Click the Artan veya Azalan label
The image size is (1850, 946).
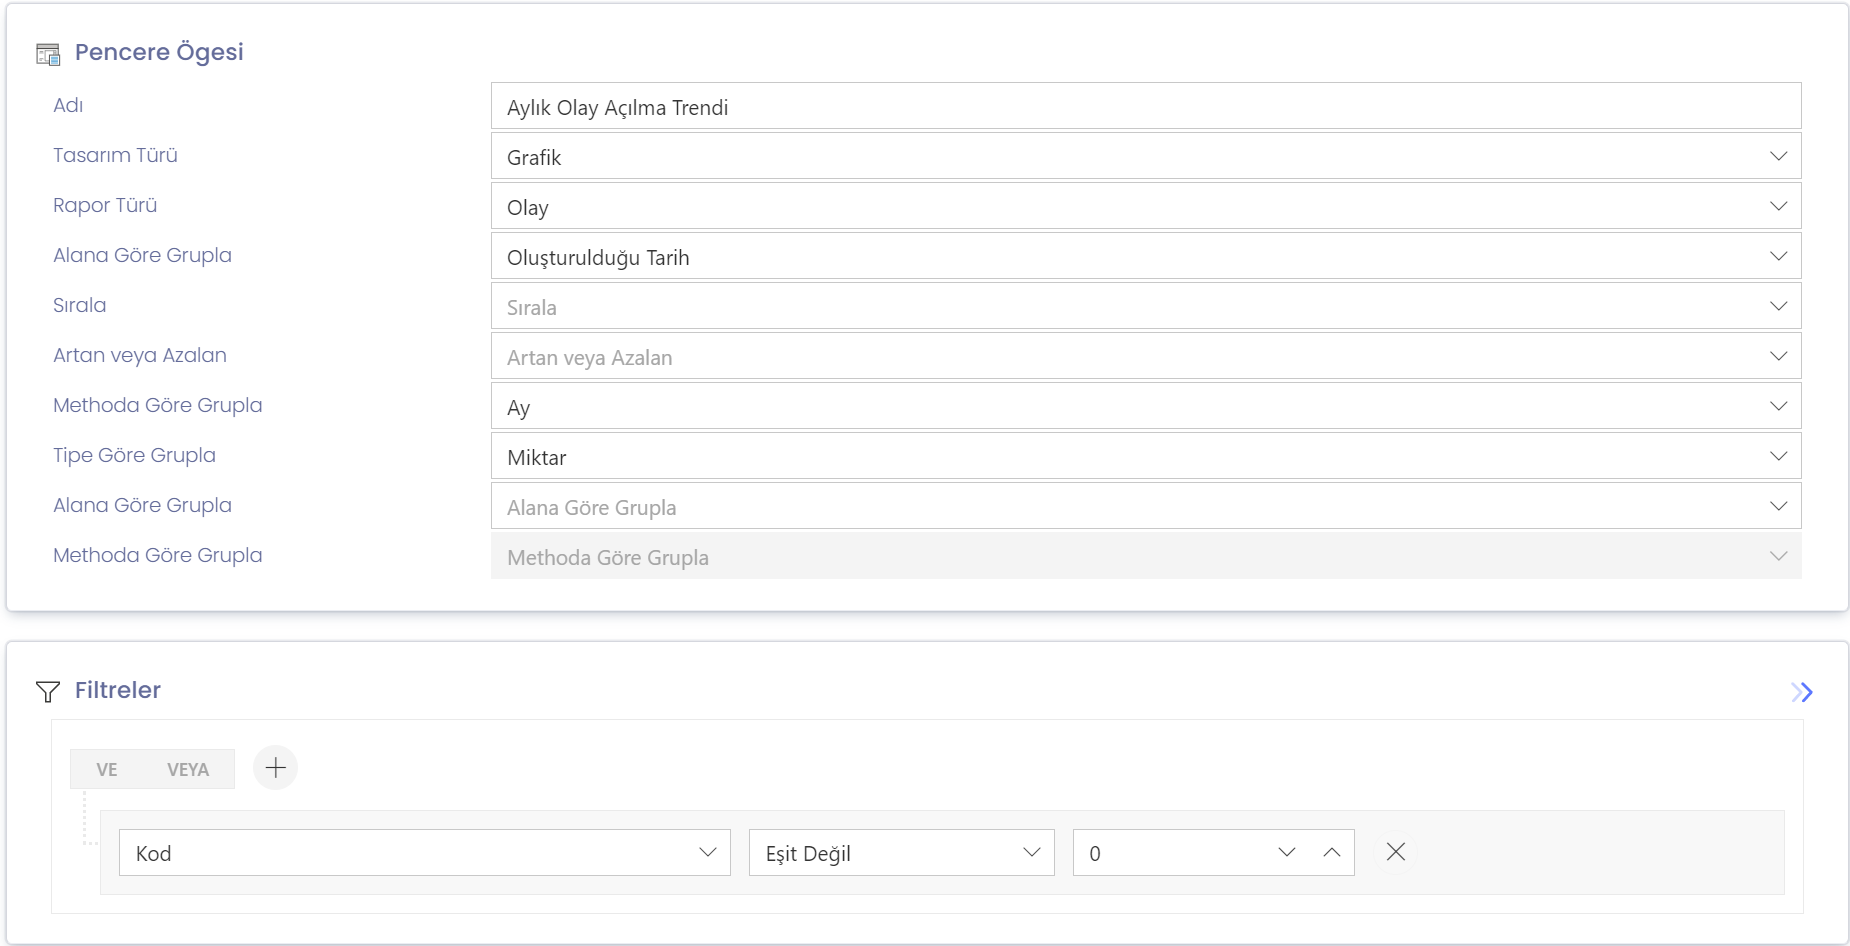[x=140, y=355]
